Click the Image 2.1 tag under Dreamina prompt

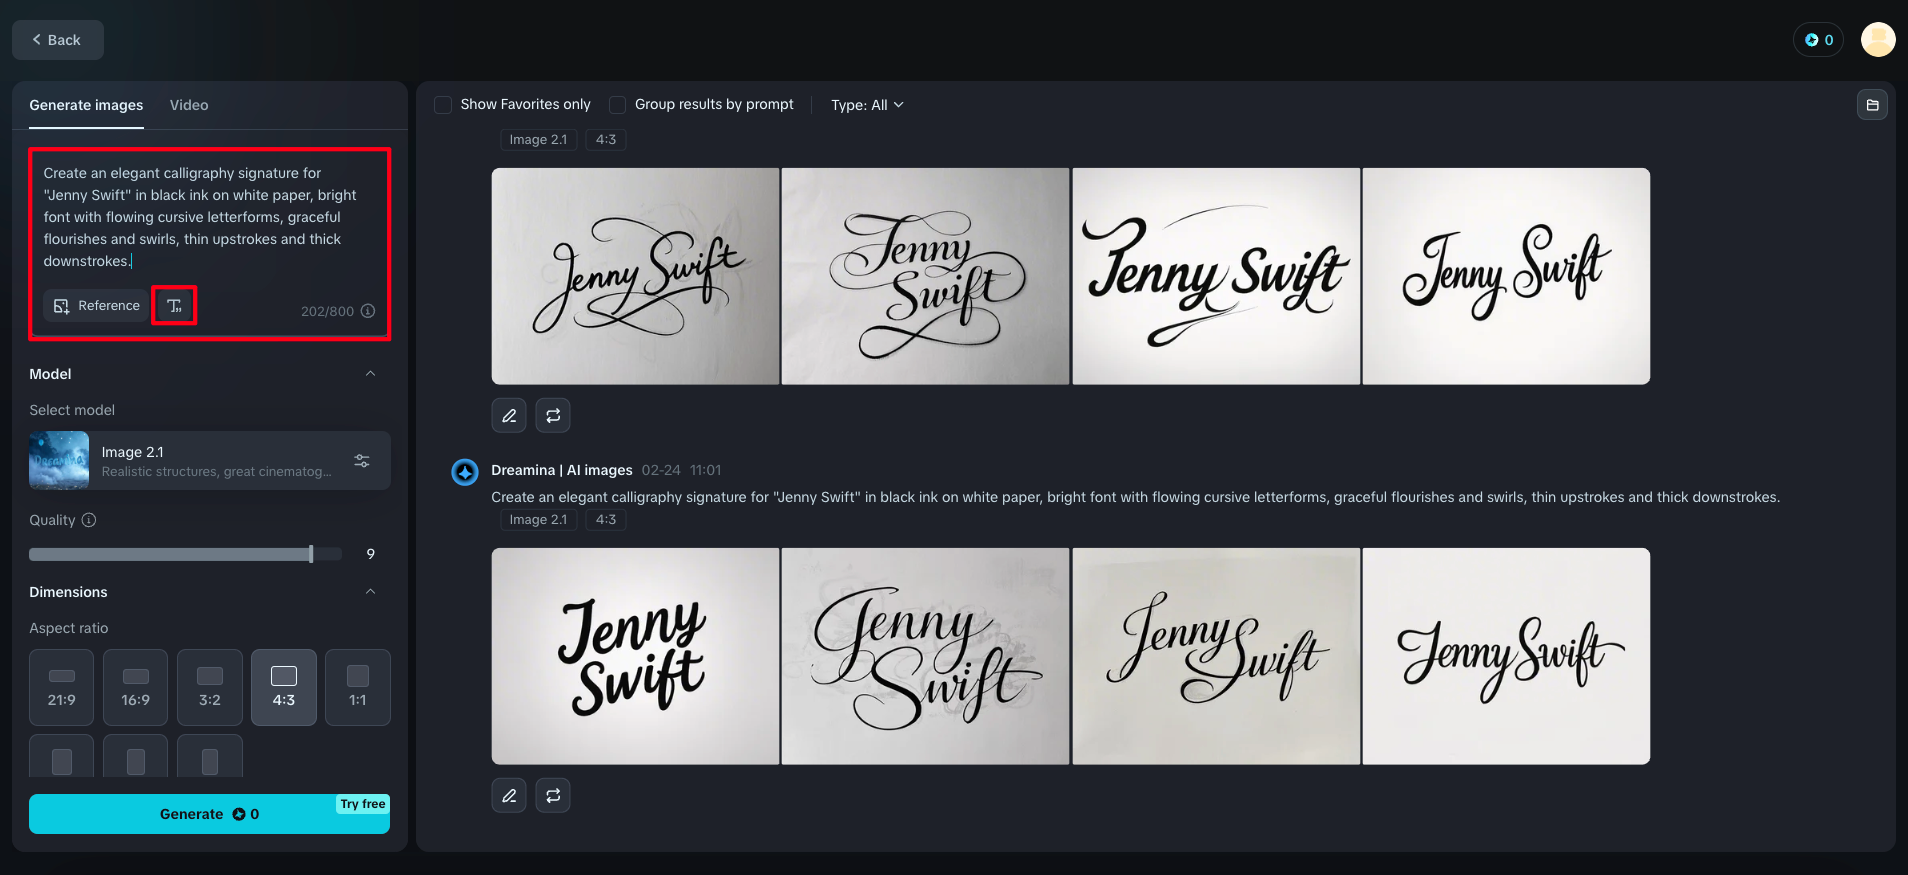[538, 520]
